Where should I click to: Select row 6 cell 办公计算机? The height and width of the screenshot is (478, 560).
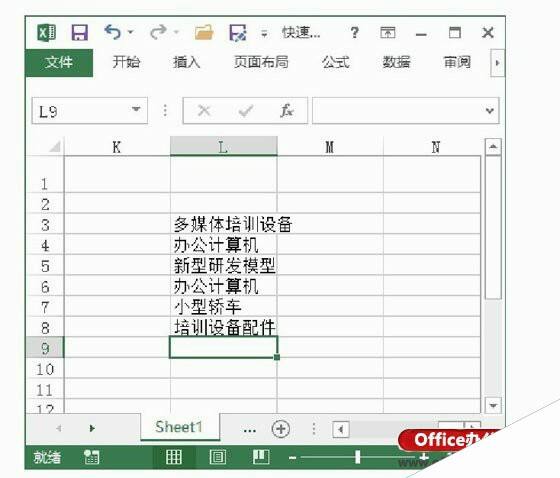224,286
